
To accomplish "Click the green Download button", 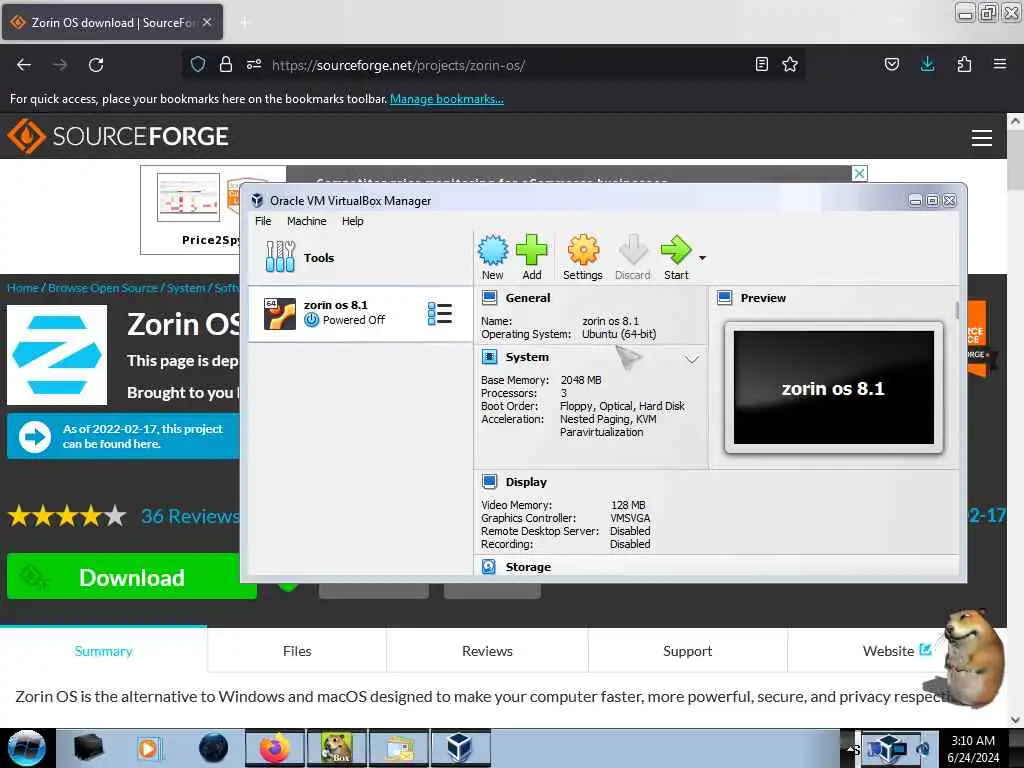I will pyautogui.click(x=131, y=577).
